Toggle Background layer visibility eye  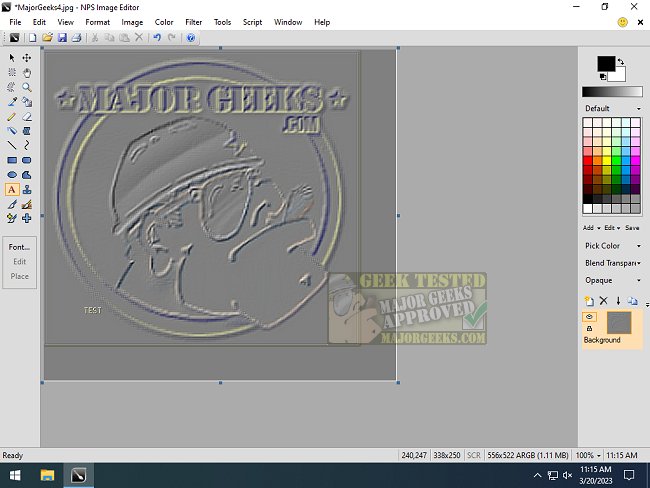[x=589, y=316]
